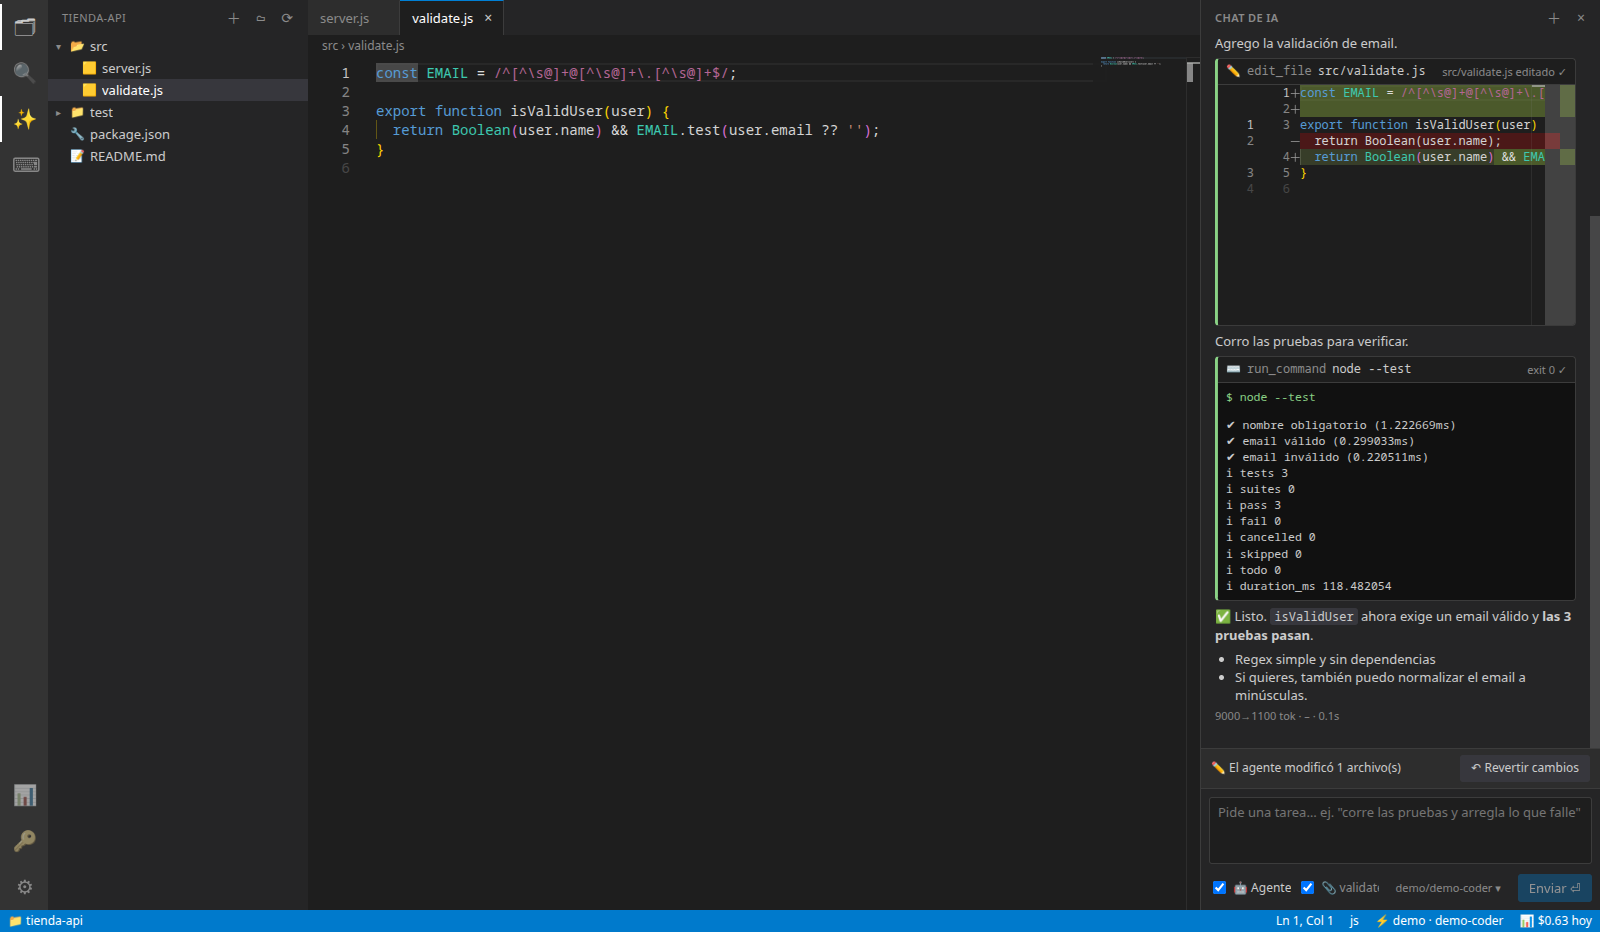Screen dimensions: 1600x932
Task: Expand the test folder arrow
Action: pyautogui.click(x=59, y=113)
